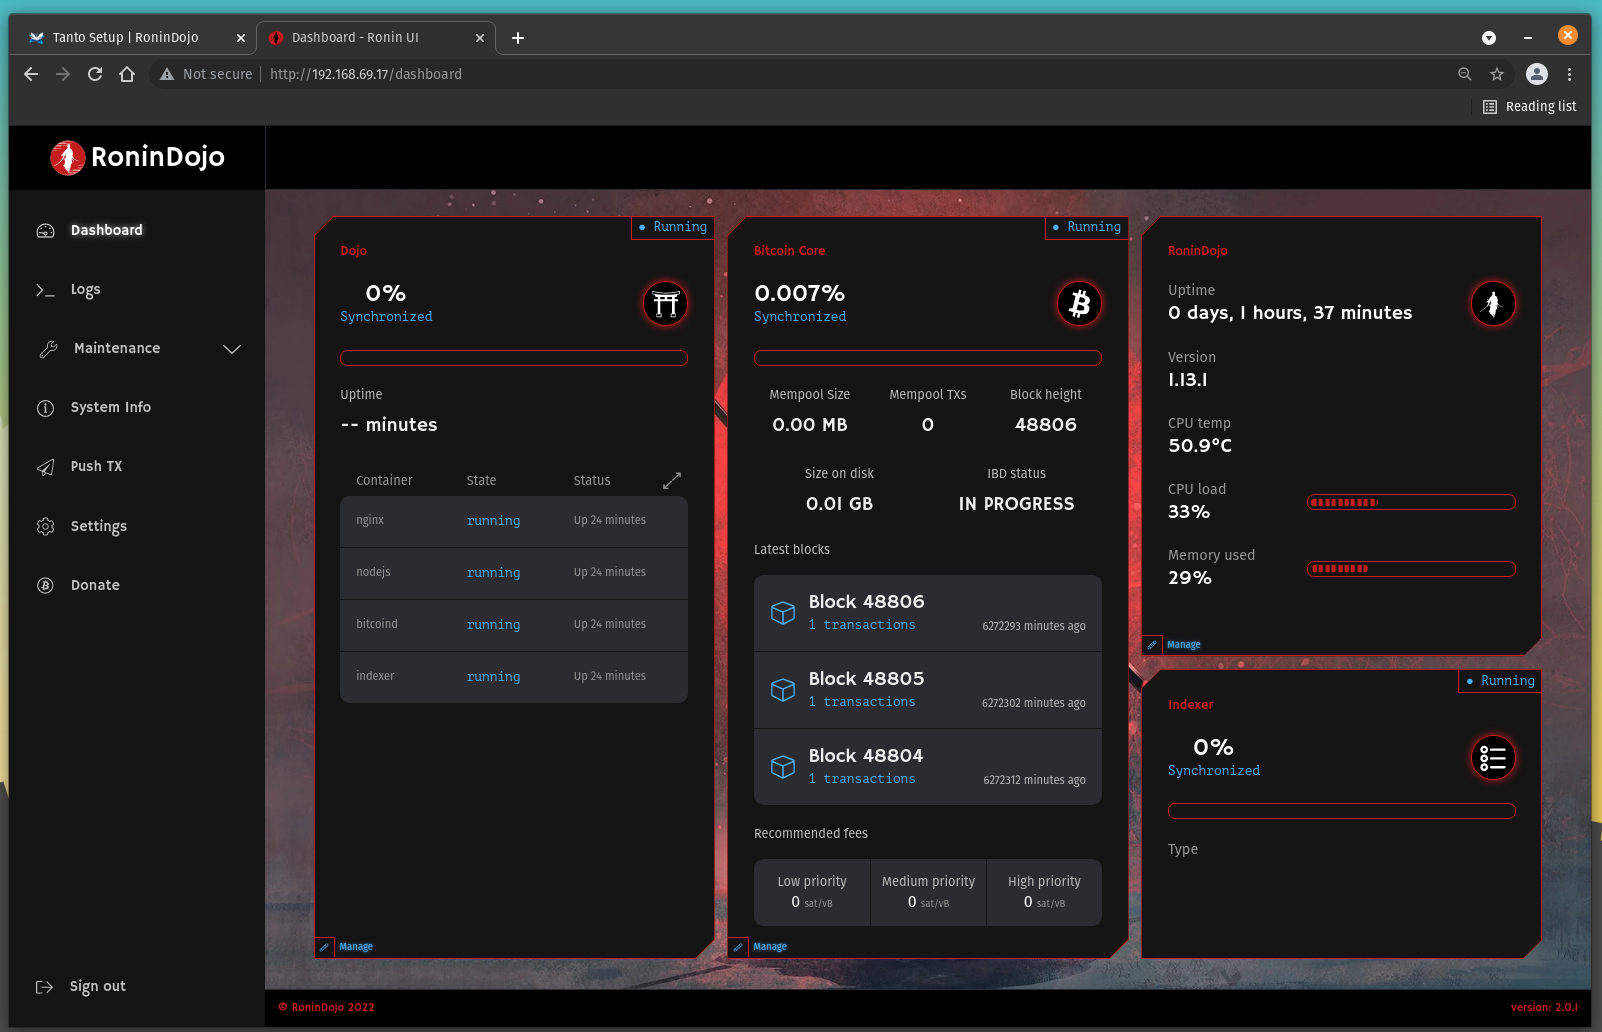Click the Indexer sync progress bar

pyautogui.click(x=1342, y=811)
